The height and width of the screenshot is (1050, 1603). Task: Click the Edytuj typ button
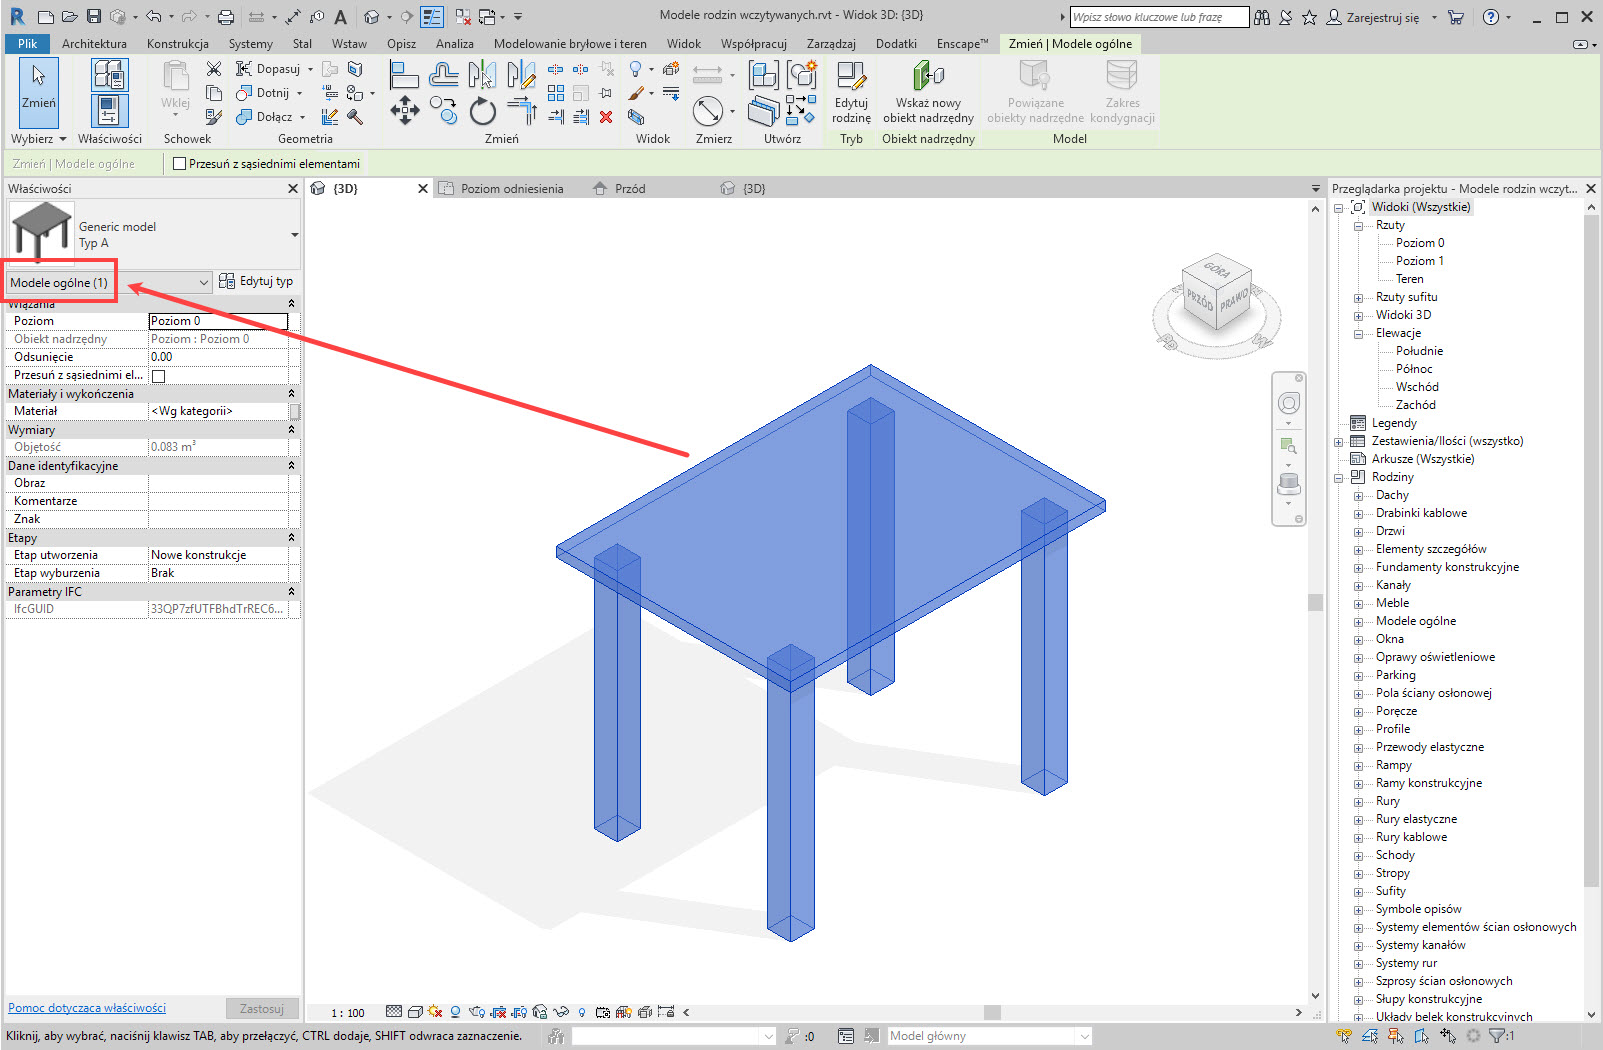(x=256, y=282)
